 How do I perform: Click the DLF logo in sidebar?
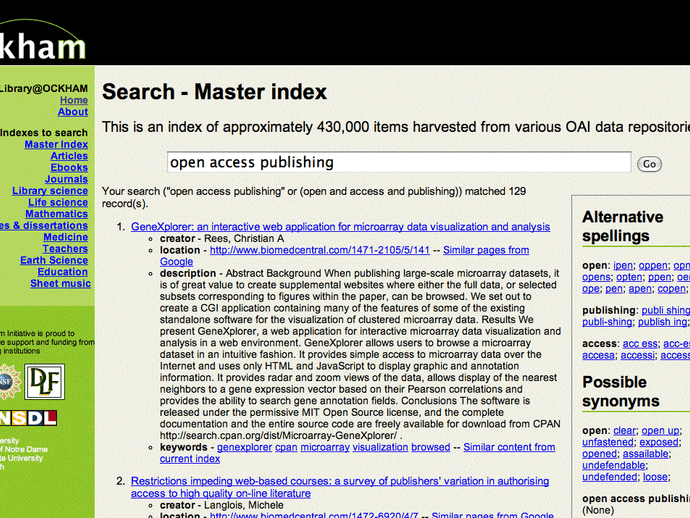pos(44,382)
